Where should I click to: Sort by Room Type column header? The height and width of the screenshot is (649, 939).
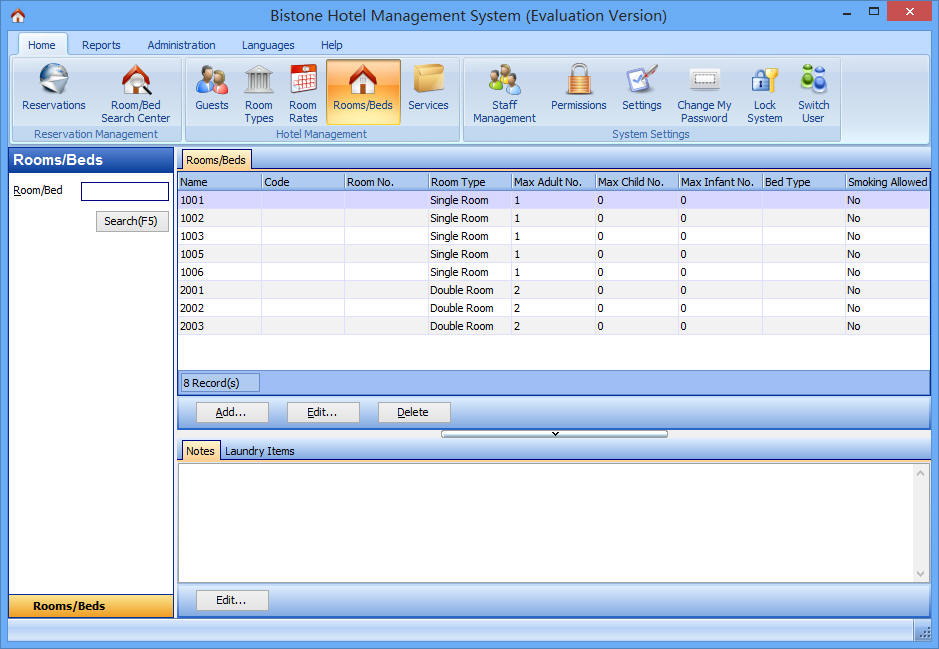click(x=470, y=181)
